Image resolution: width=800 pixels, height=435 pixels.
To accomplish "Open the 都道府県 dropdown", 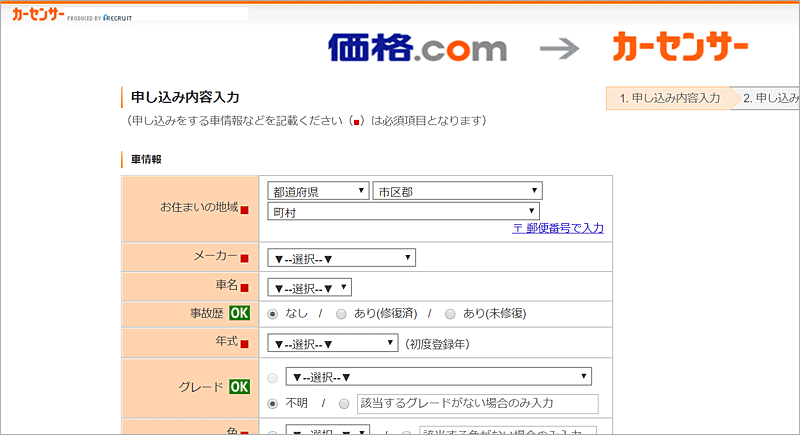I will point(318,191).
